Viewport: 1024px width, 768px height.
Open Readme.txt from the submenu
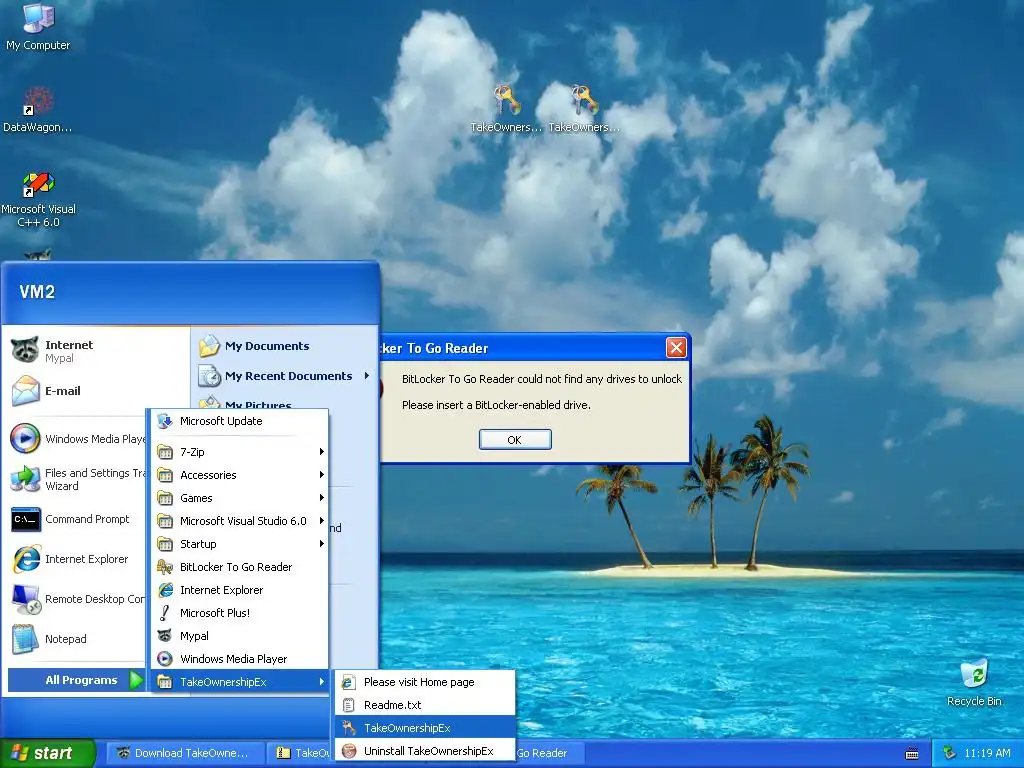click(x=425, y=705)
